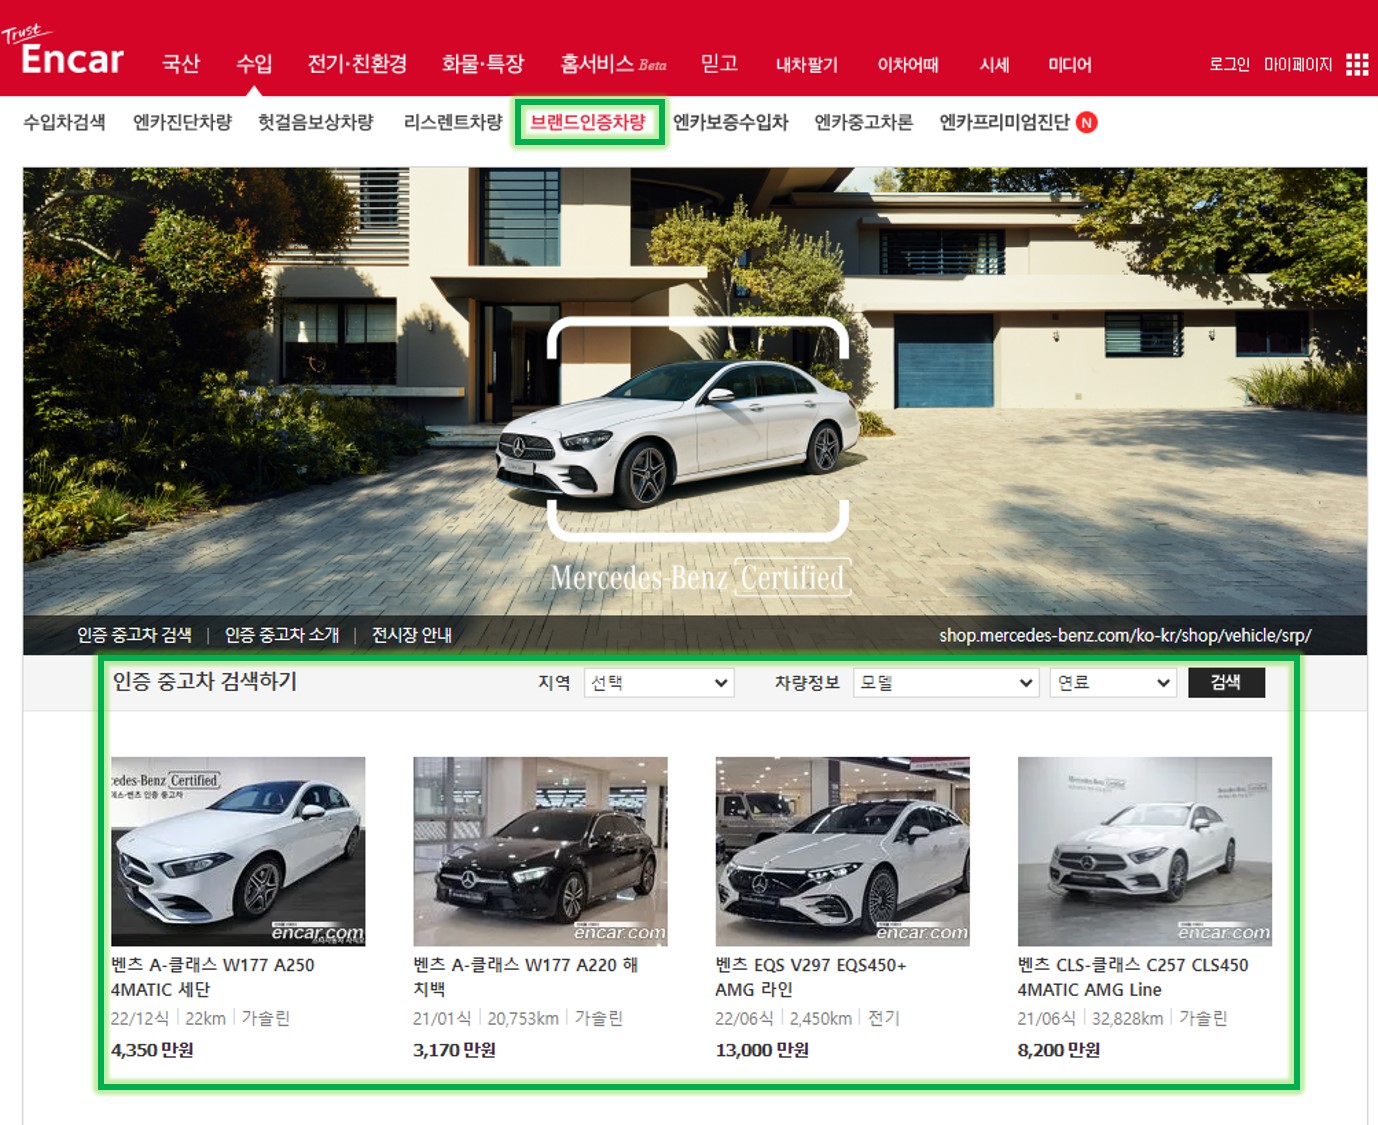The height and width of the screenshot is (1125, 1378).
Task: Open the 국산 main menu
Action: [x=181, y=64]
